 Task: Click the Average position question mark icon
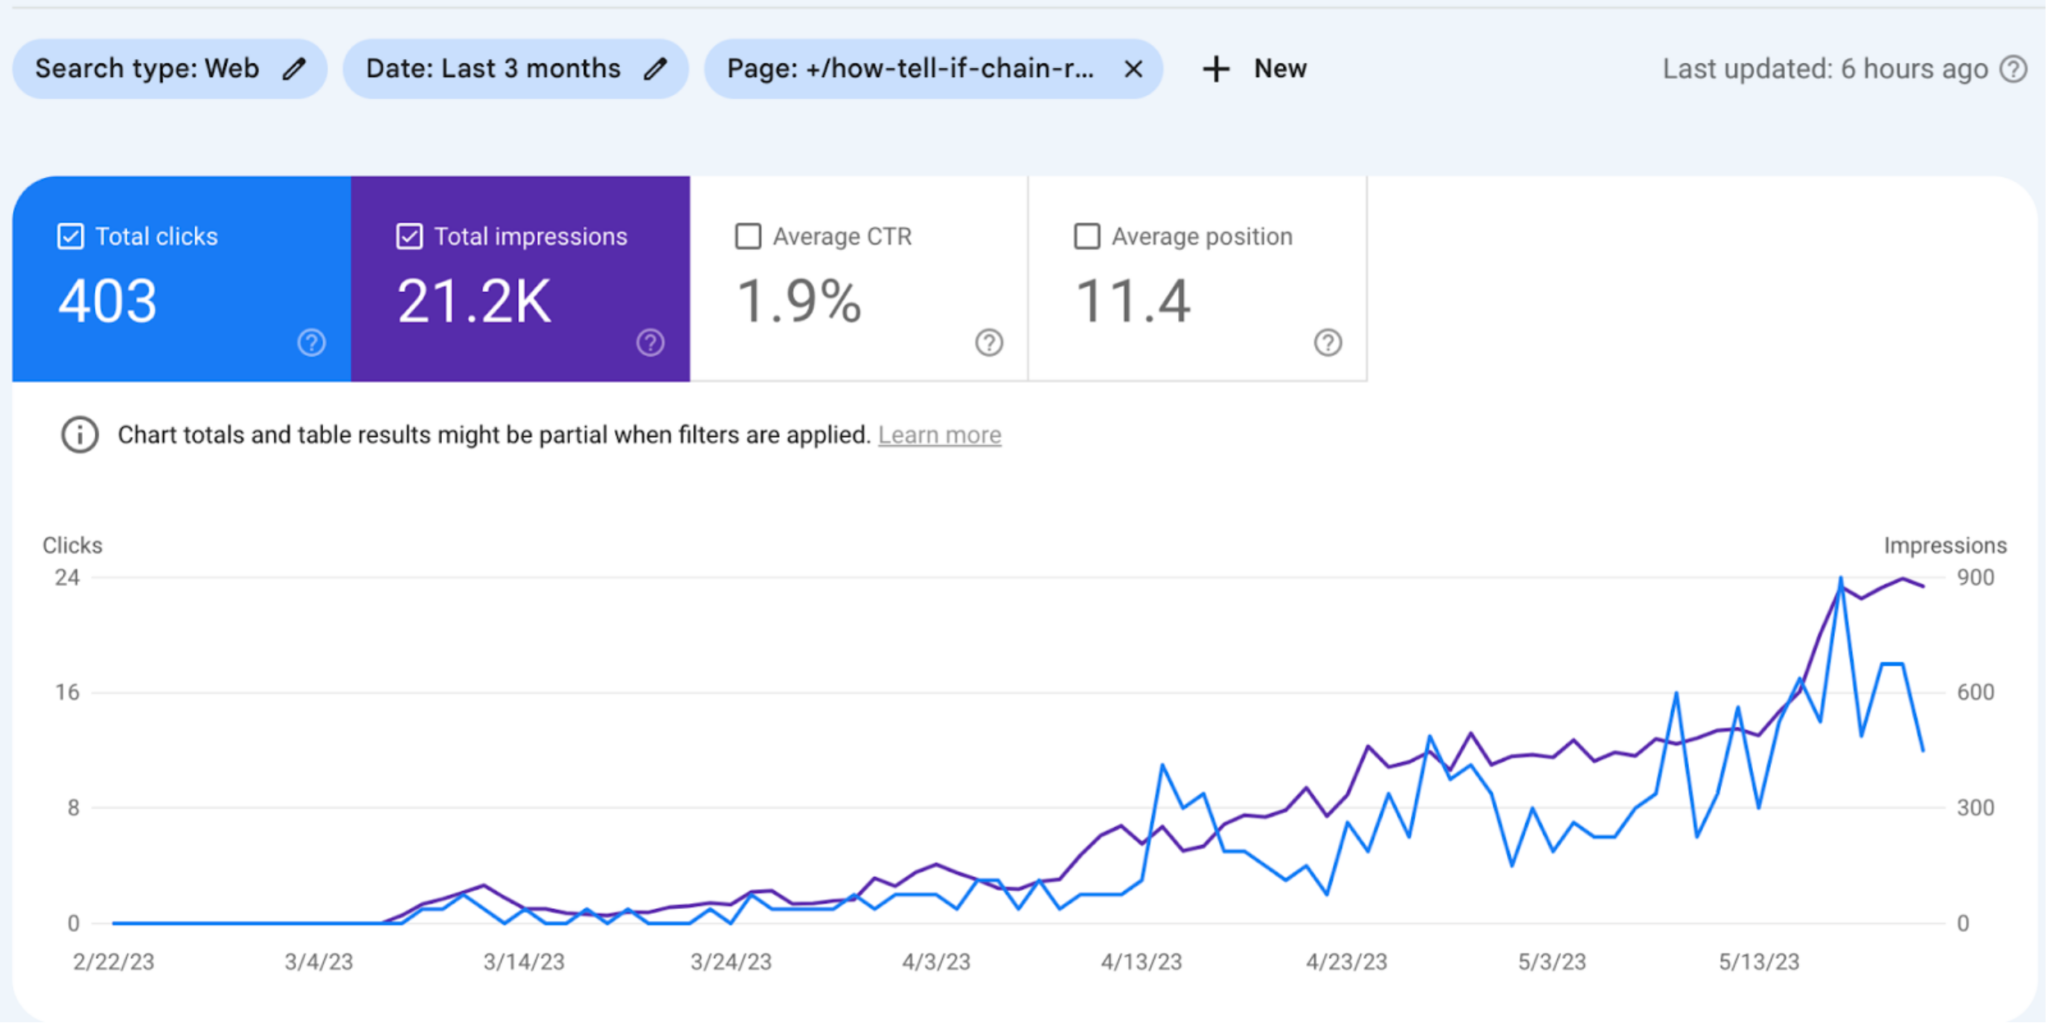[x=1328, y=343]
